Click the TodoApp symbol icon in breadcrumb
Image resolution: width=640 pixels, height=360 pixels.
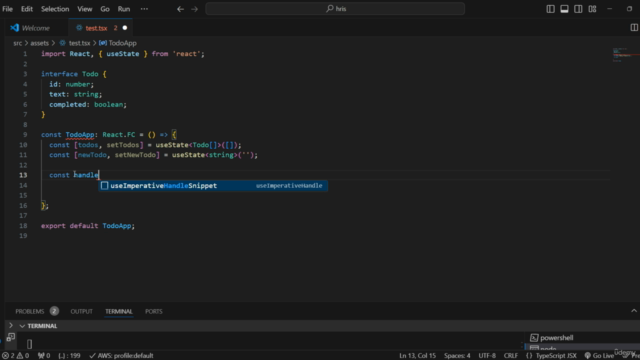[x=103, y=43]
